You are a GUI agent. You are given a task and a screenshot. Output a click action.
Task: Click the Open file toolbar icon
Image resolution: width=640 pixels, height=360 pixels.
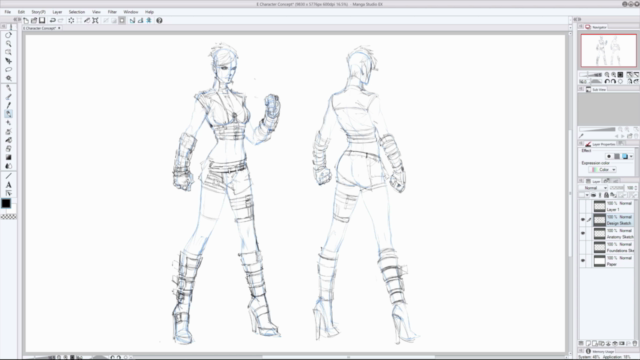point(34,20)
